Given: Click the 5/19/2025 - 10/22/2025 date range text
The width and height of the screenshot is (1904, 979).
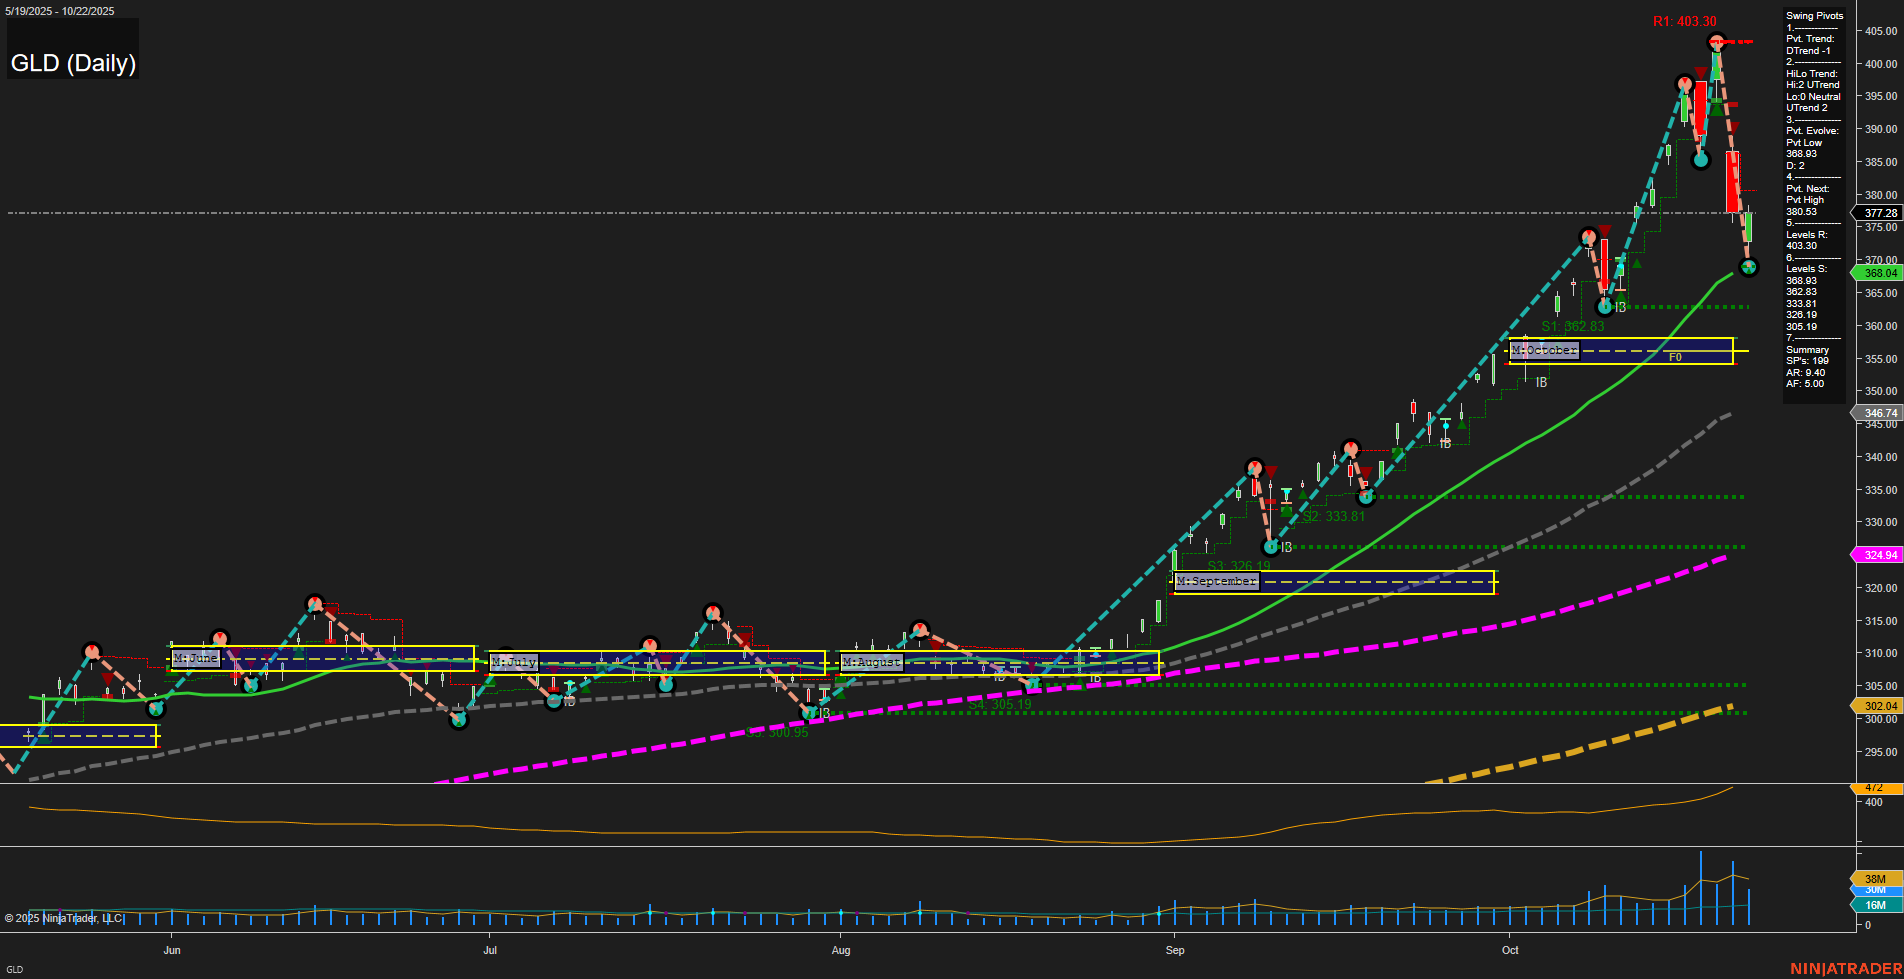Looking at the screenshot, I should click(60, 11).
